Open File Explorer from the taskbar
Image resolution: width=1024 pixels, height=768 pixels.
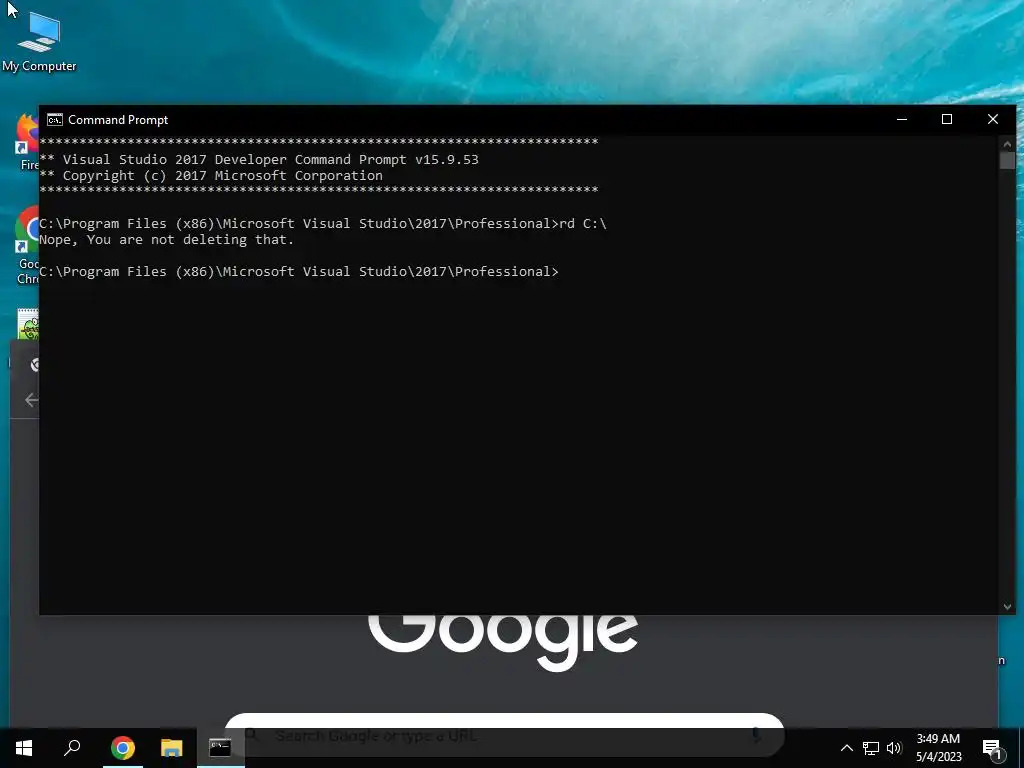tap(172, 748)
